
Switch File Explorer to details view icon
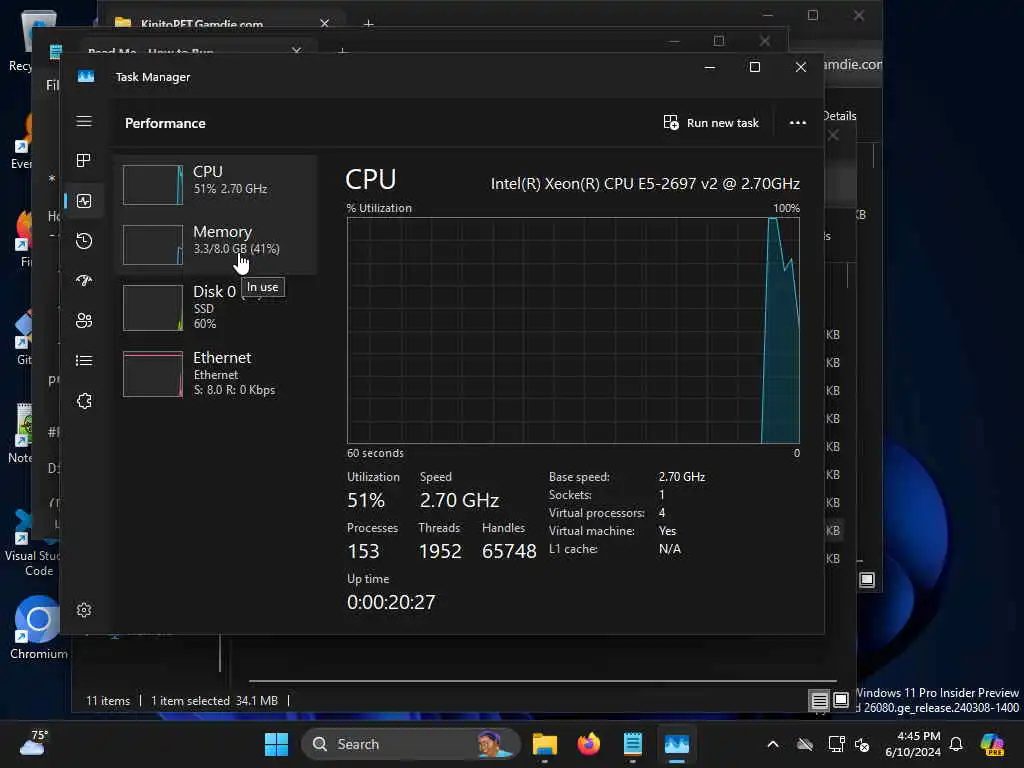click(819, 701)
